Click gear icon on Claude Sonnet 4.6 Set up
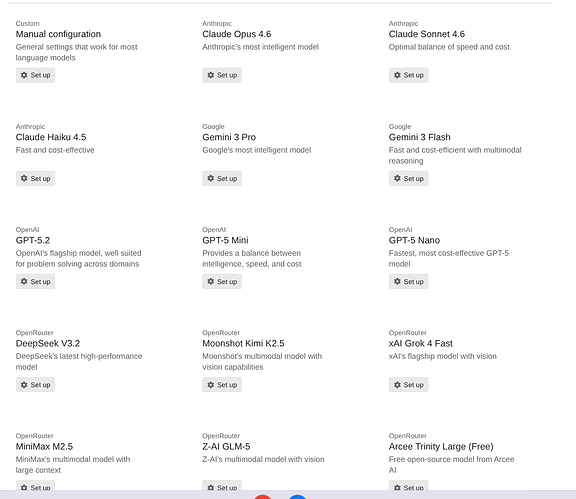The width and height of the screenshot is (576, 499). [397, 75]
